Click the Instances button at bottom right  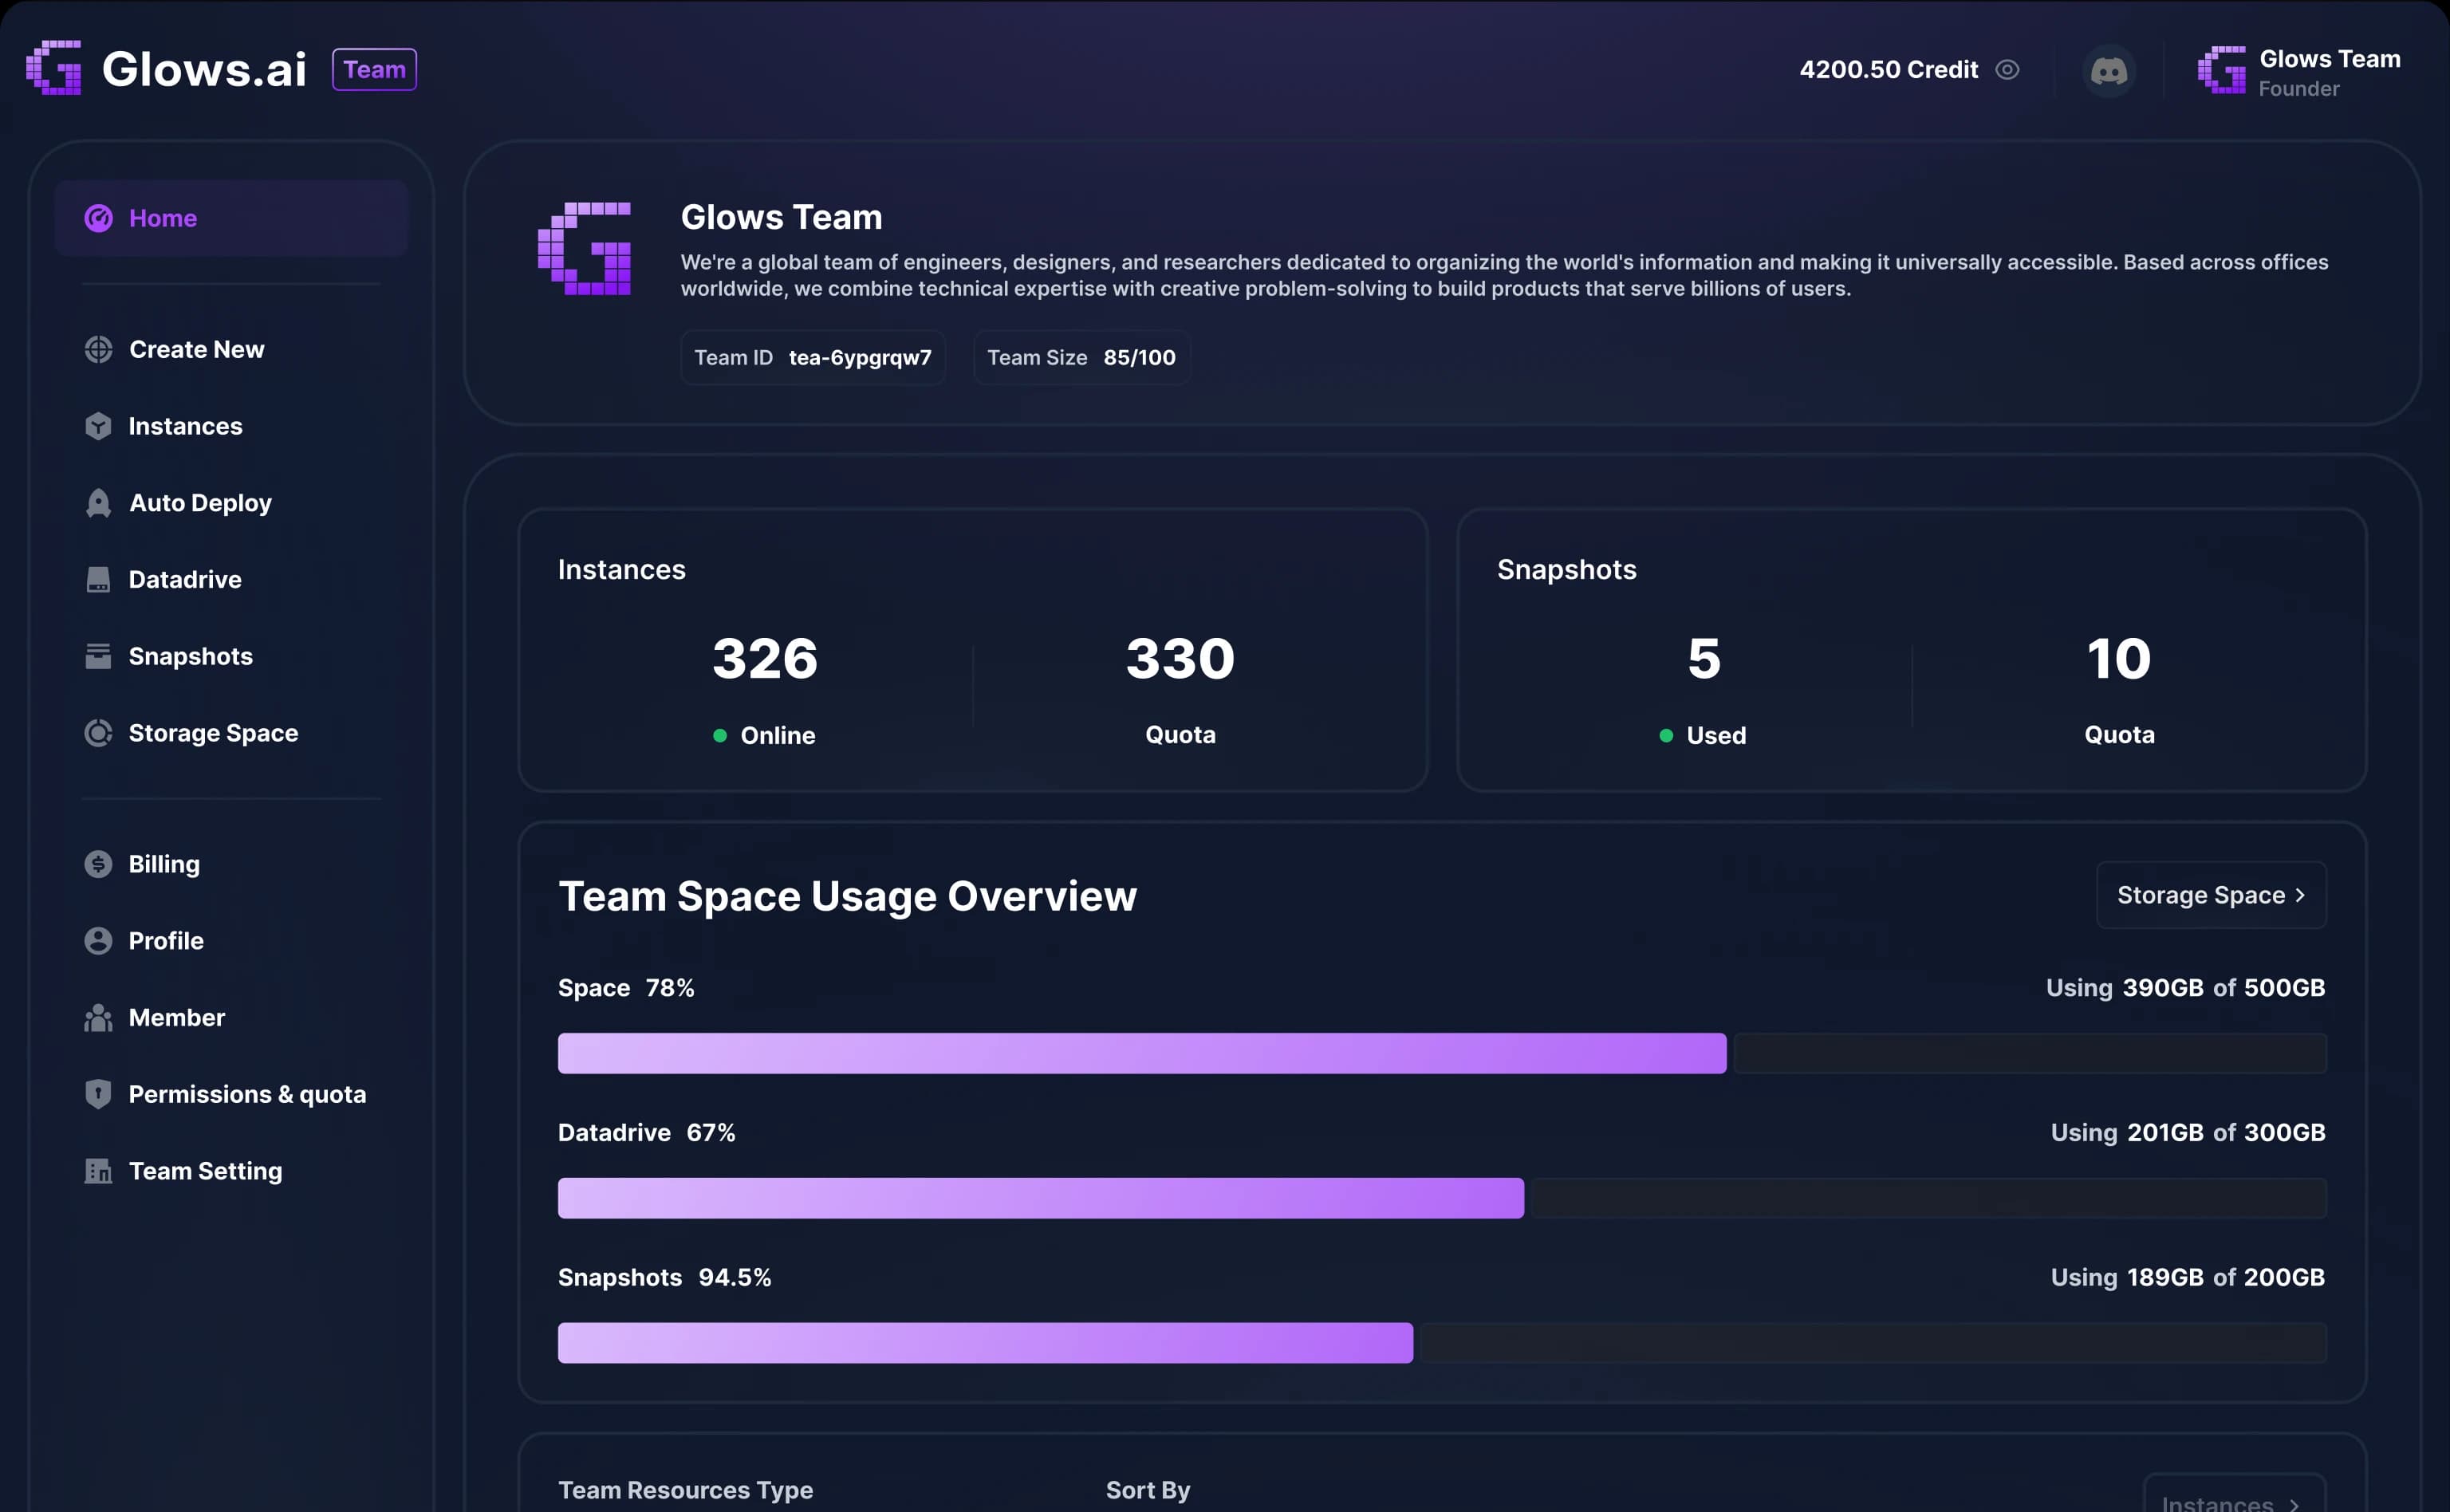click(2234, 1494)
